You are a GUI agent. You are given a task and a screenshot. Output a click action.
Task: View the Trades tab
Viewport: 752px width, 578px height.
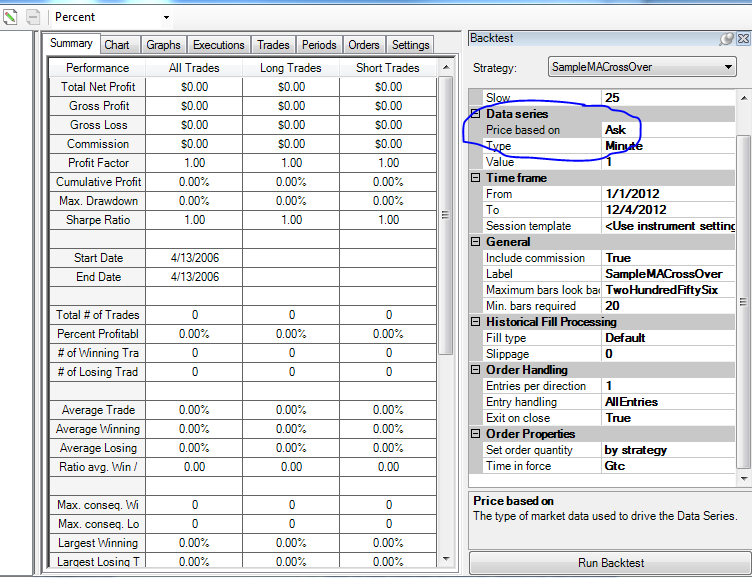point(273,45)
